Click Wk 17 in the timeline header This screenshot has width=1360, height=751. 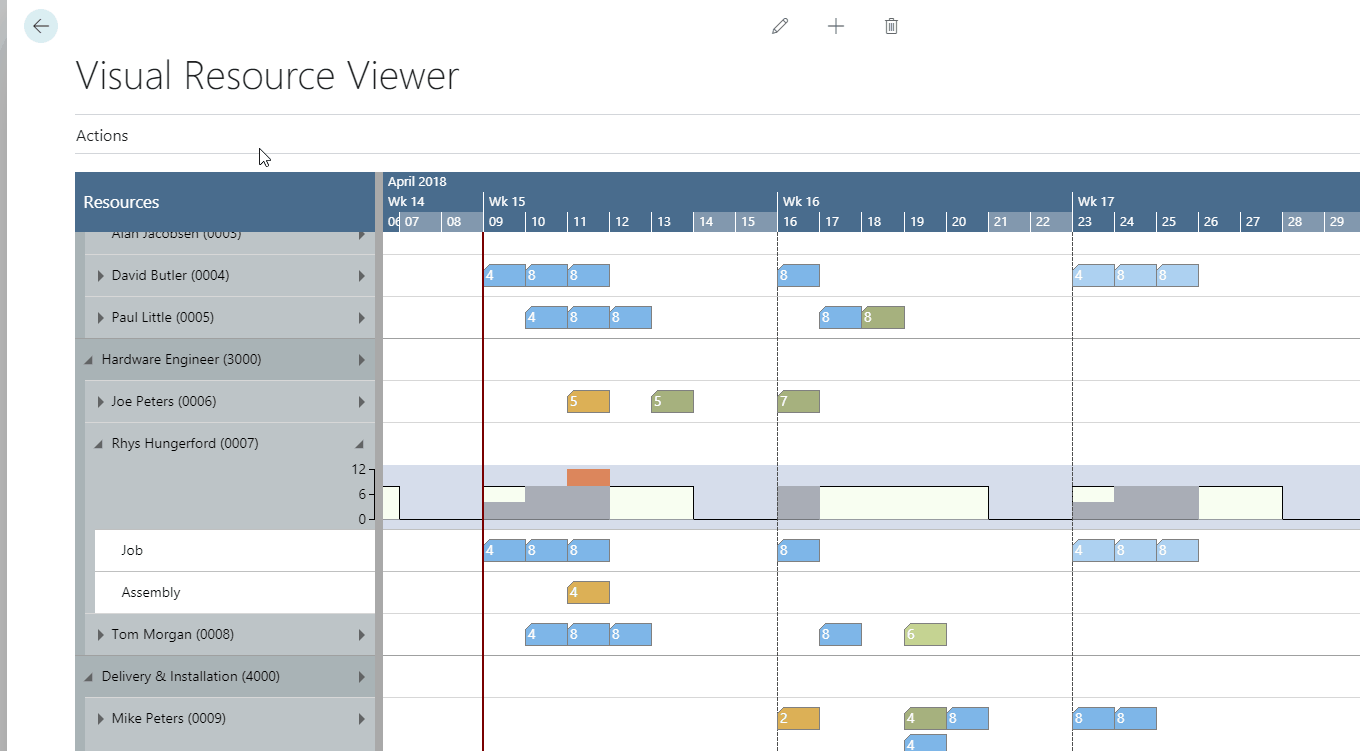[x=1096, y=202]
